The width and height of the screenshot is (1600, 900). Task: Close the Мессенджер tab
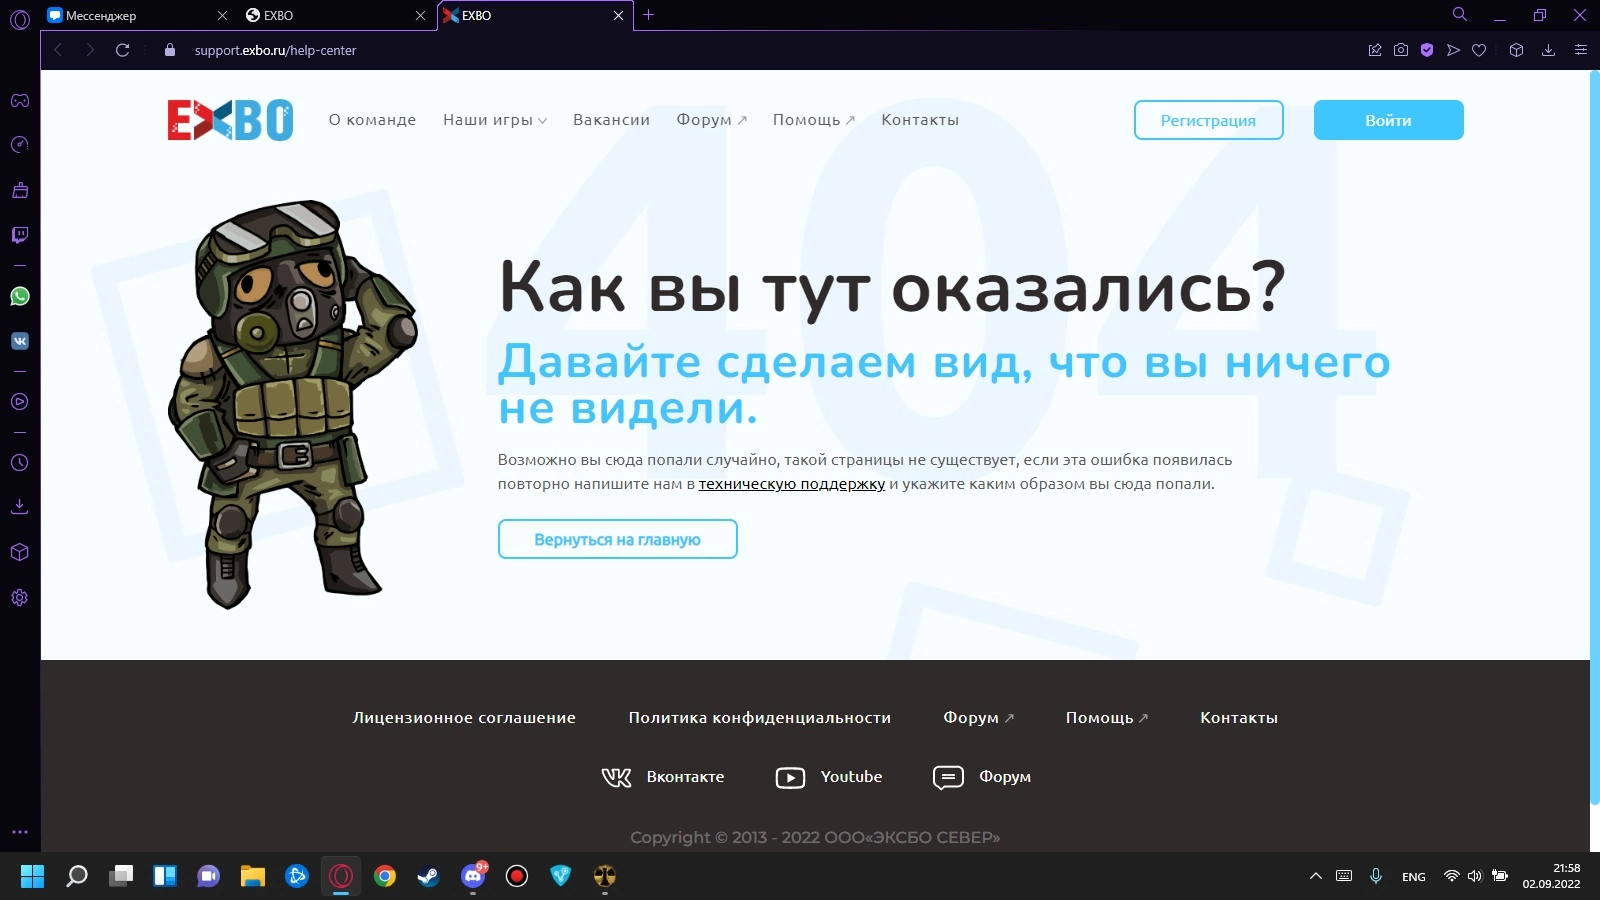[x=222, y=15]
